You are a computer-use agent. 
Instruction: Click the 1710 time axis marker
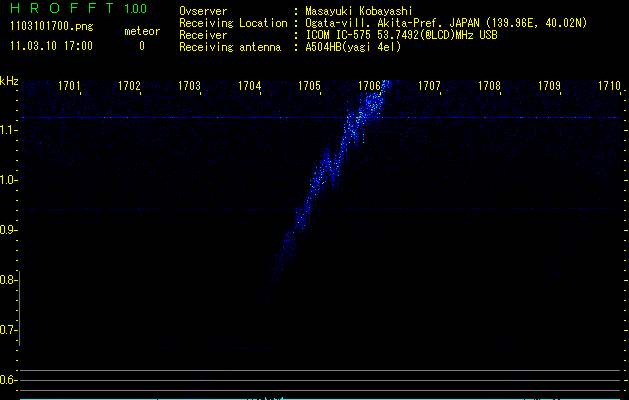(609, 86)
